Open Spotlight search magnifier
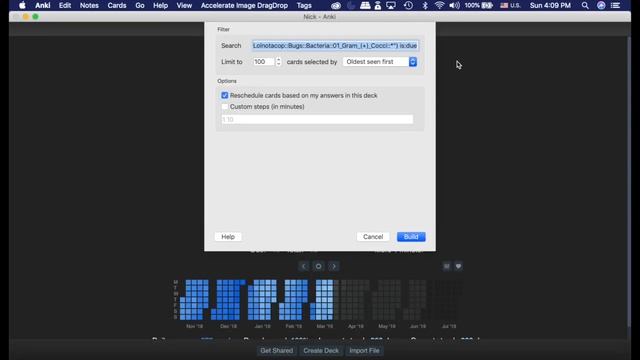The height and width of the screenshot is (360, 640). click(x=585, y=5)
